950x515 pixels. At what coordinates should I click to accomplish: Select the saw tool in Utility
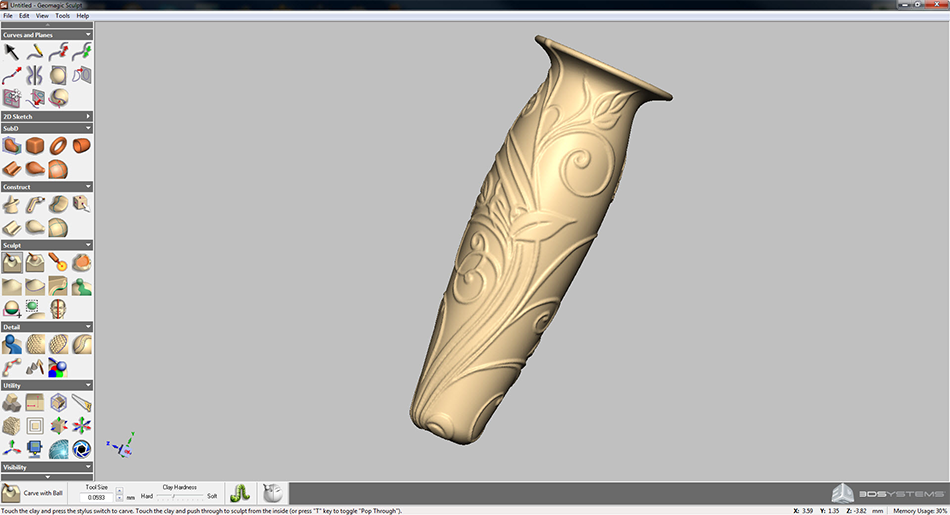pos(82,402)
